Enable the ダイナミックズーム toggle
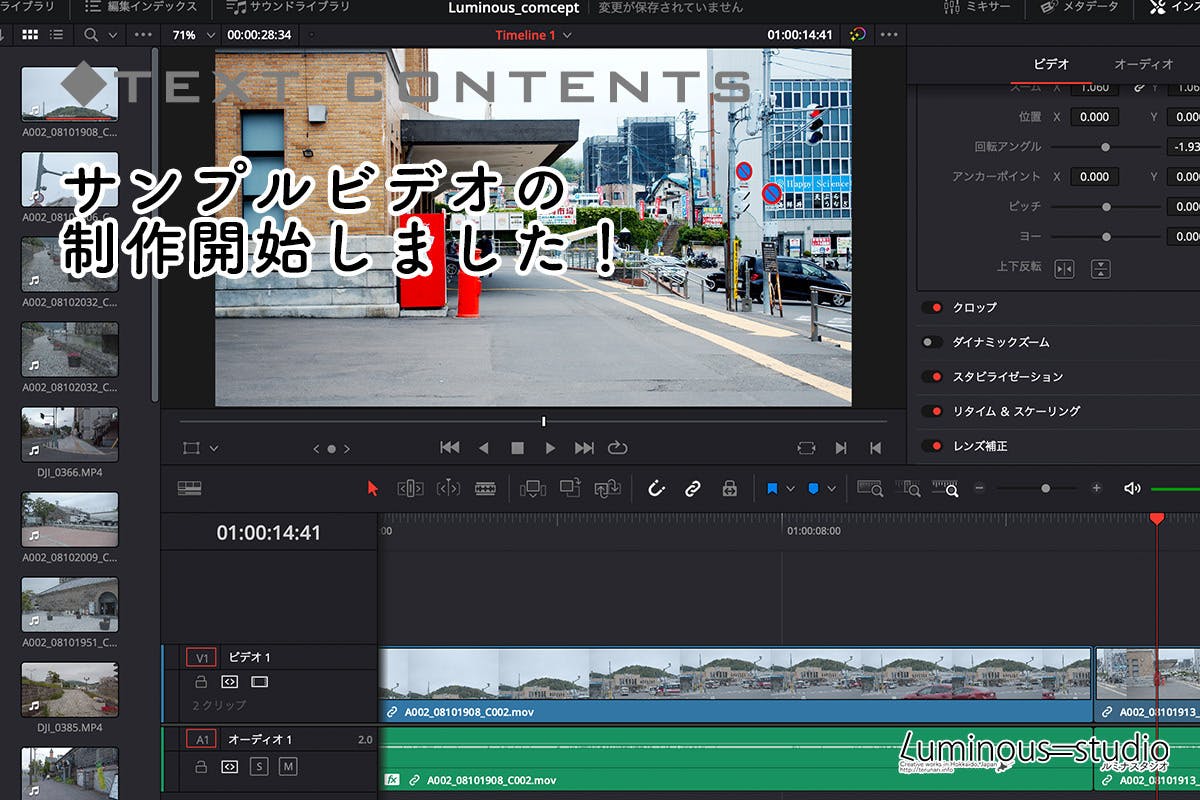The height and width of the screenshot is (800, 1200). [932, 342]
